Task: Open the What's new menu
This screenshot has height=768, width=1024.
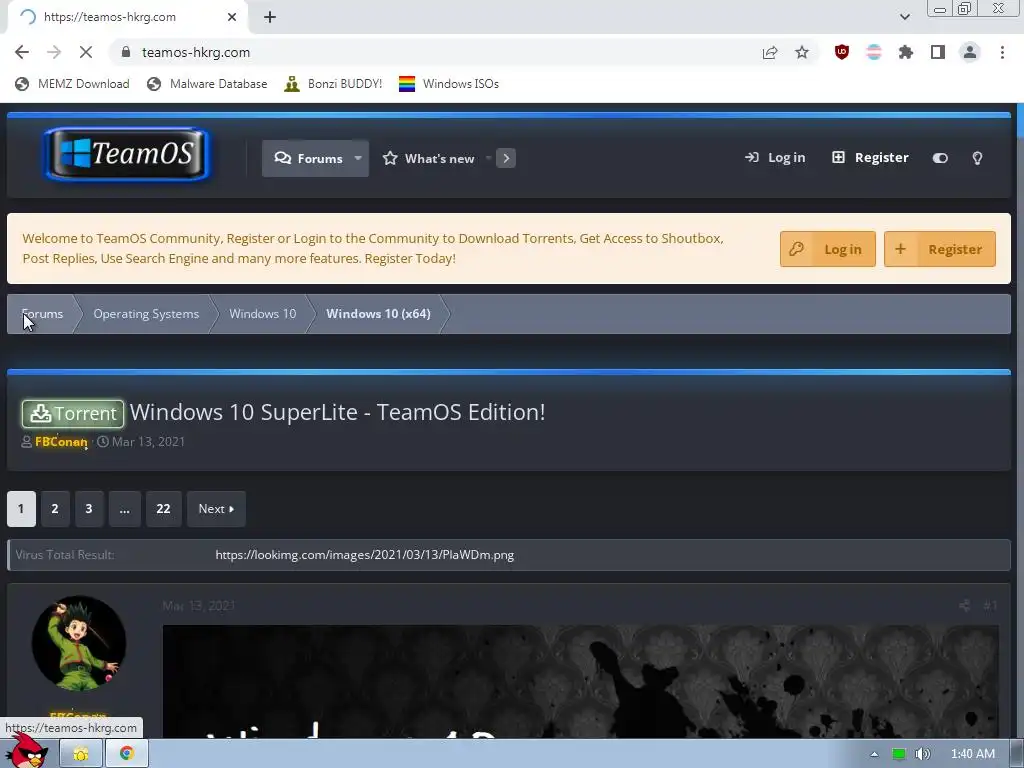Action: (x=429, y=159)
